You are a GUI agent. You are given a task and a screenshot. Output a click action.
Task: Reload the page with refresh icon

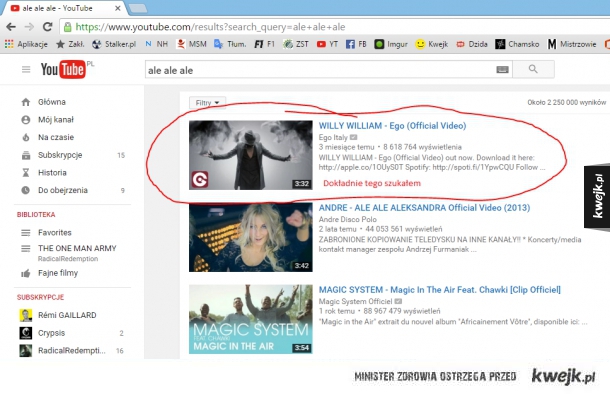pyautogui.click(x=47, y=27)
